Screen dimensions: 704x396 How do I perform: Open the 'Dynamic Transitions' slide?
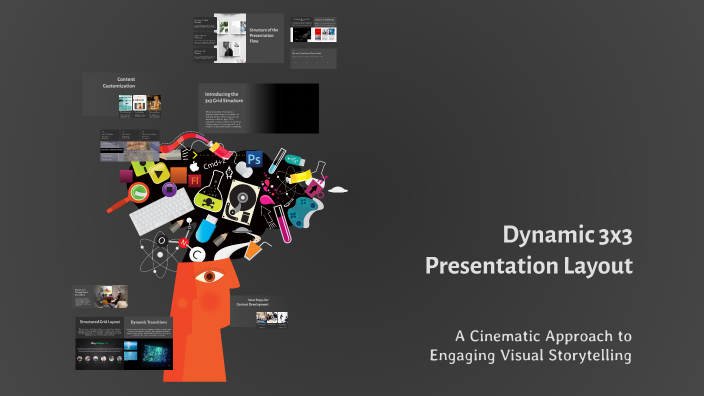149,329
